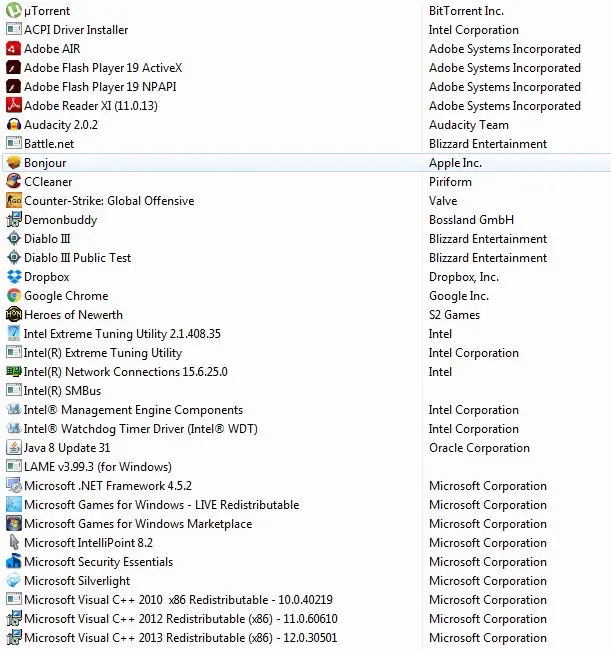The width and height of the screenshot is (611, 649).
Task: Click the S2 Games publisher cell
Action: pos(455,315)
